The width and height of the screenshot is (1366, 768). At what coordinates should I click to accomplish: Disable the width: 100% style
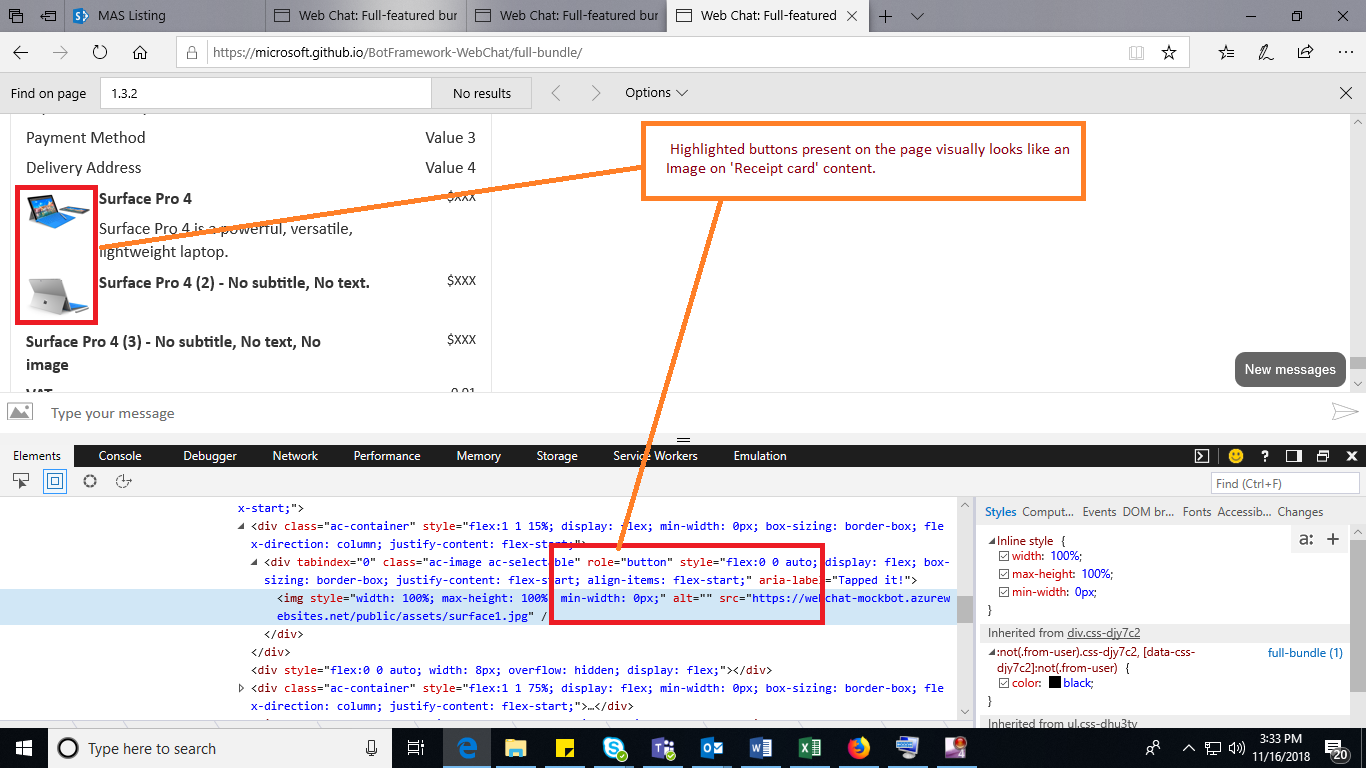pos(1003,556)
